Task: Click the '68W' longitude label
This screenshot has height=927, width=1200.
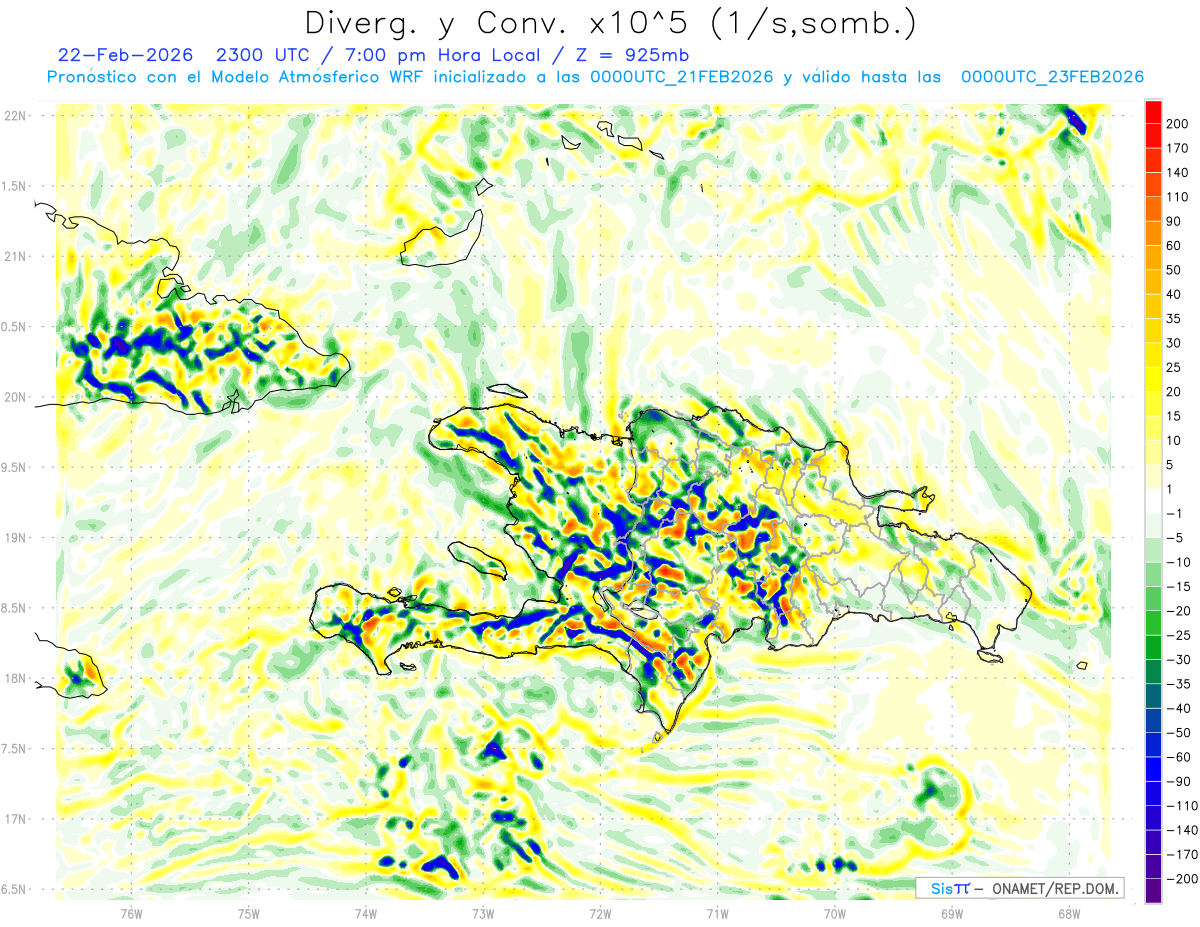Action: (1069, 912)
